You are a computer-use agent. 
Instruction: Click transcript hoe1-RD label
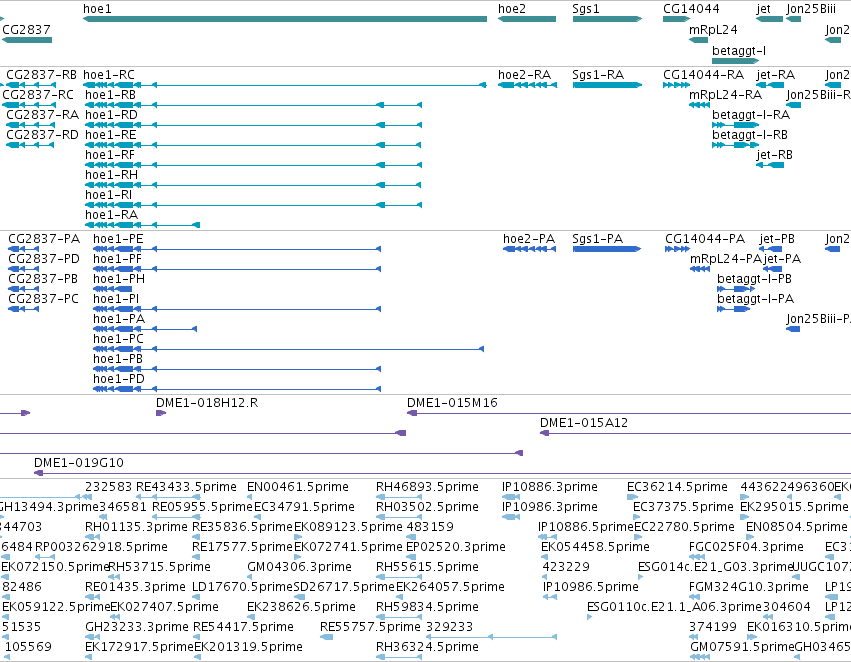pyautogui.click(x=111, y=115)
